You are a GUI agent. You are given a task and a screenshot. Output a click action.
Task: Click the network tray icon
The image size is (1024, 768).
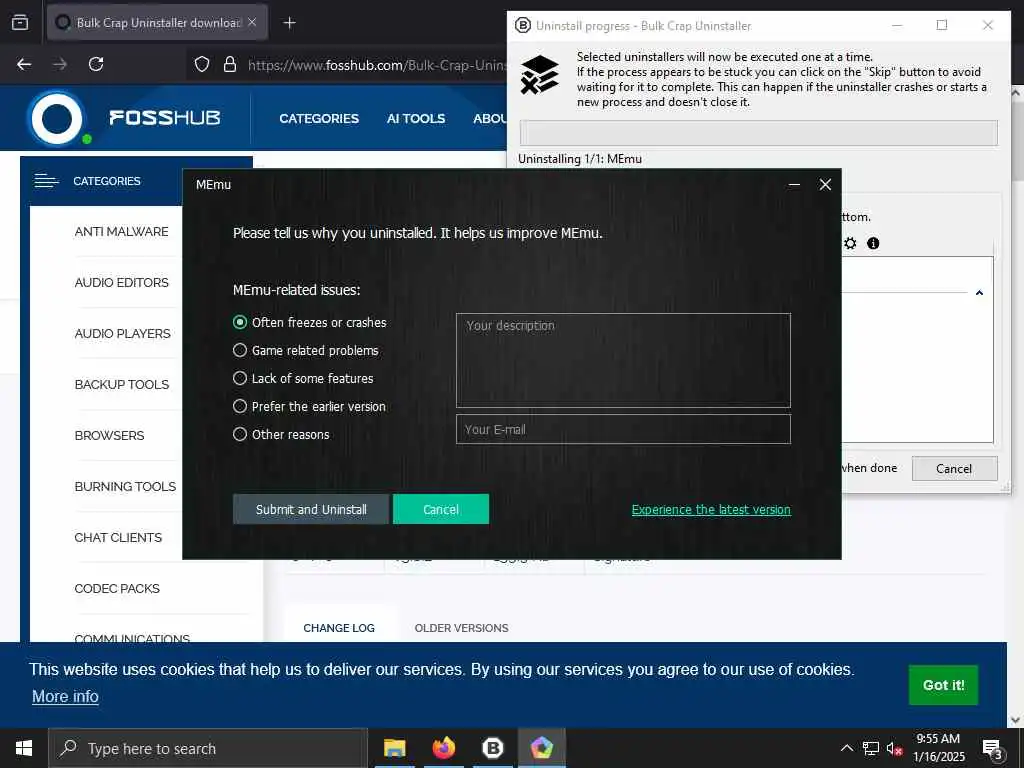tap(871, 748)
